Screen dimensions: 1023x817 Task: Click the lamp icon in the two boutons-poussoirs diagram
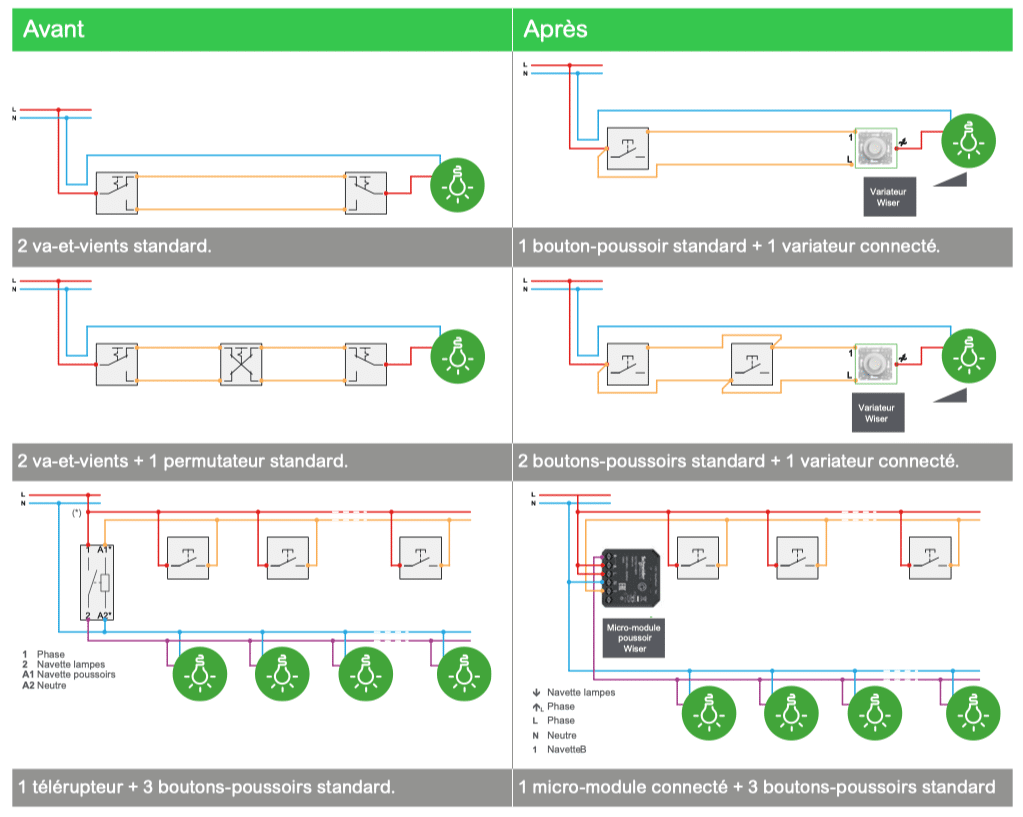[x=969, y=356]
